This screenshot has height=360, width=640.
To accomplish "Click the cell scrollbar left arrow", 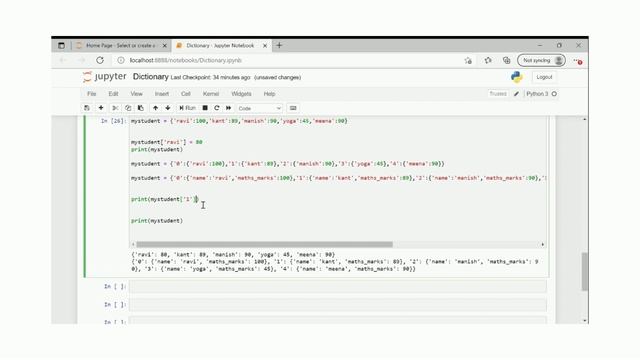I will tap(133, 244).
